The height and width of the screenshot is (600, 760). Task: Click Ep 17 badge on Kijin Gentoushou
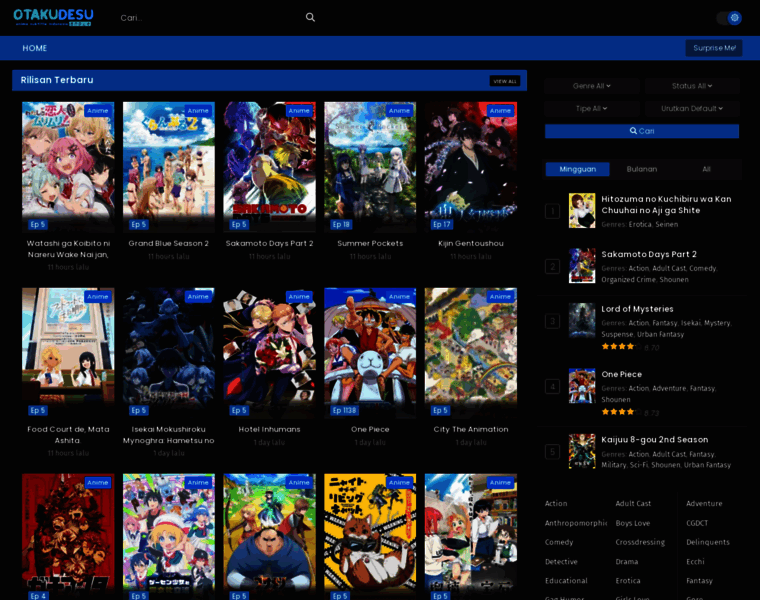point(442,224)
